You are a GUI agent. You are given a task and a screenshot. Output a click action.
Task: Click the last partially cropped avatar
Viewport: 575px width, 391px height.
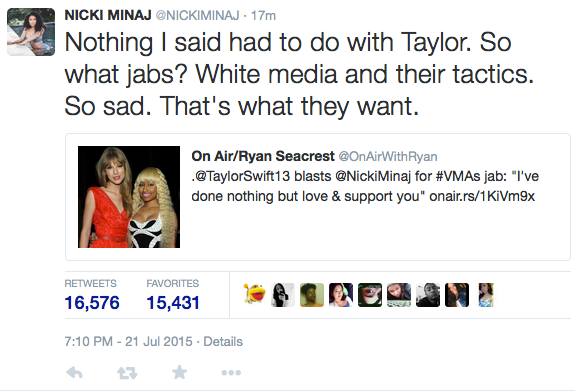click(486, 295)
